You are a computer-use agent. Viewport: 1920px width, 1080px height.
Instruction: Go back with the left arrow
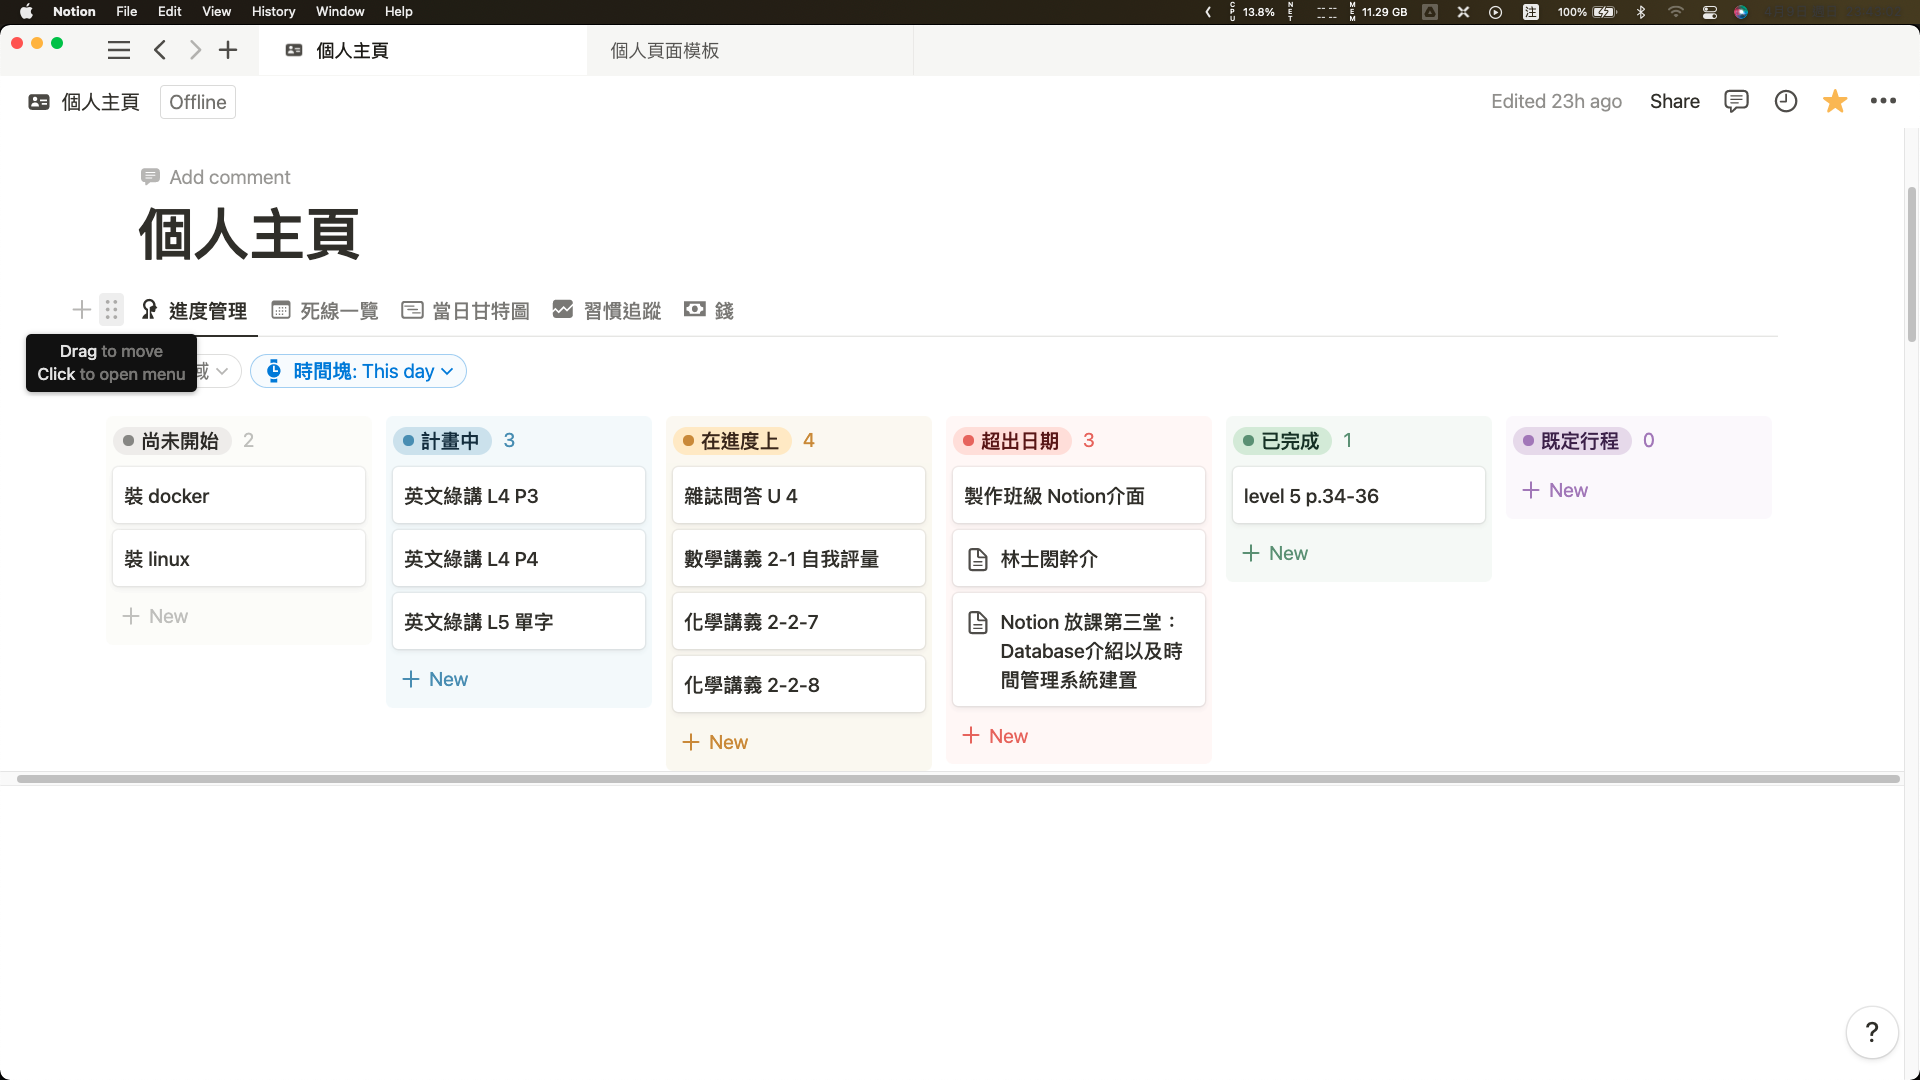pos(160,50)
